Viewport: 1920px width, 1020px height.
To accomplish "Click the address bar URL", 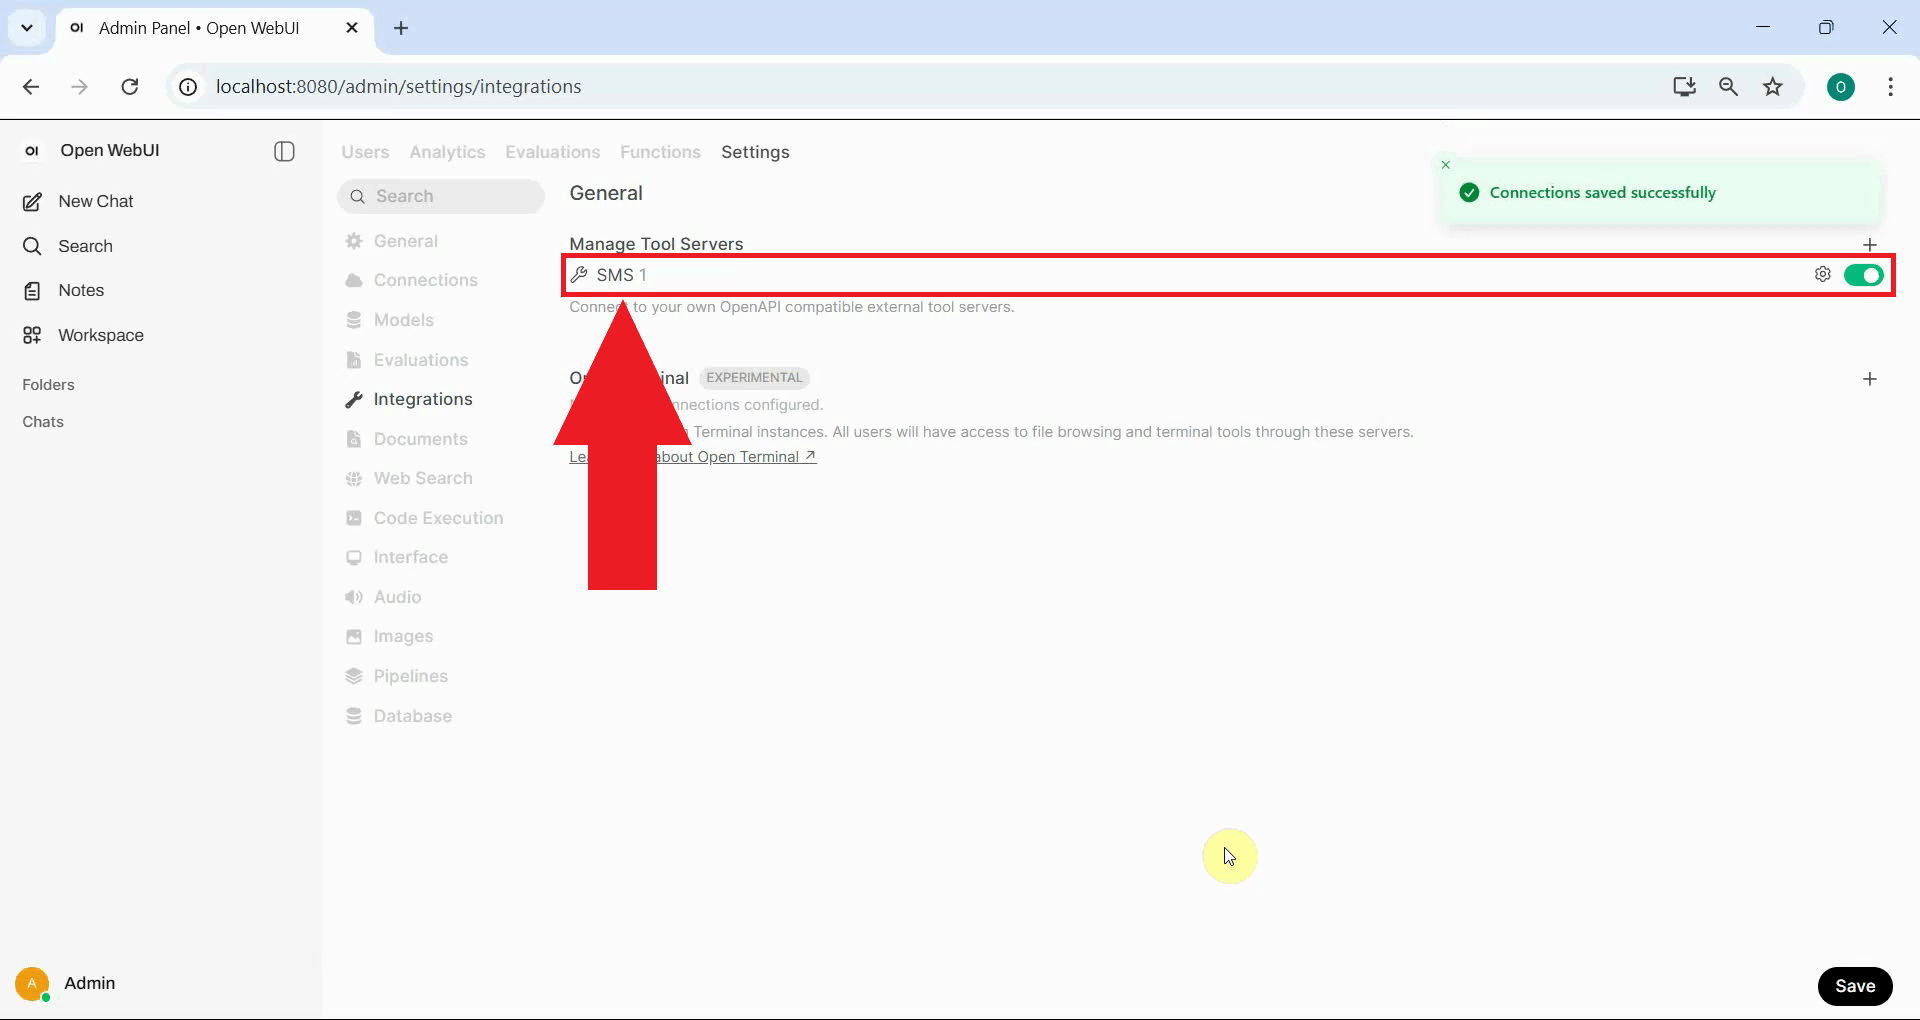I will click(x=398, y=87).
